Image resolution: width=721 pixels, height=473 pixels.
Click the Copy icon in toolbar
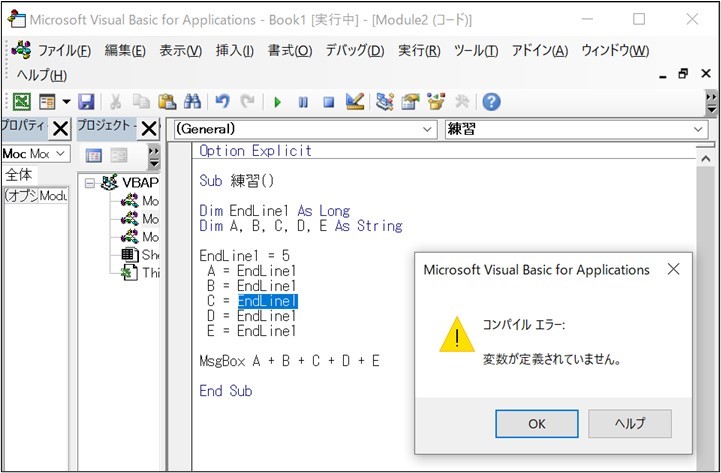click(141, 102)
